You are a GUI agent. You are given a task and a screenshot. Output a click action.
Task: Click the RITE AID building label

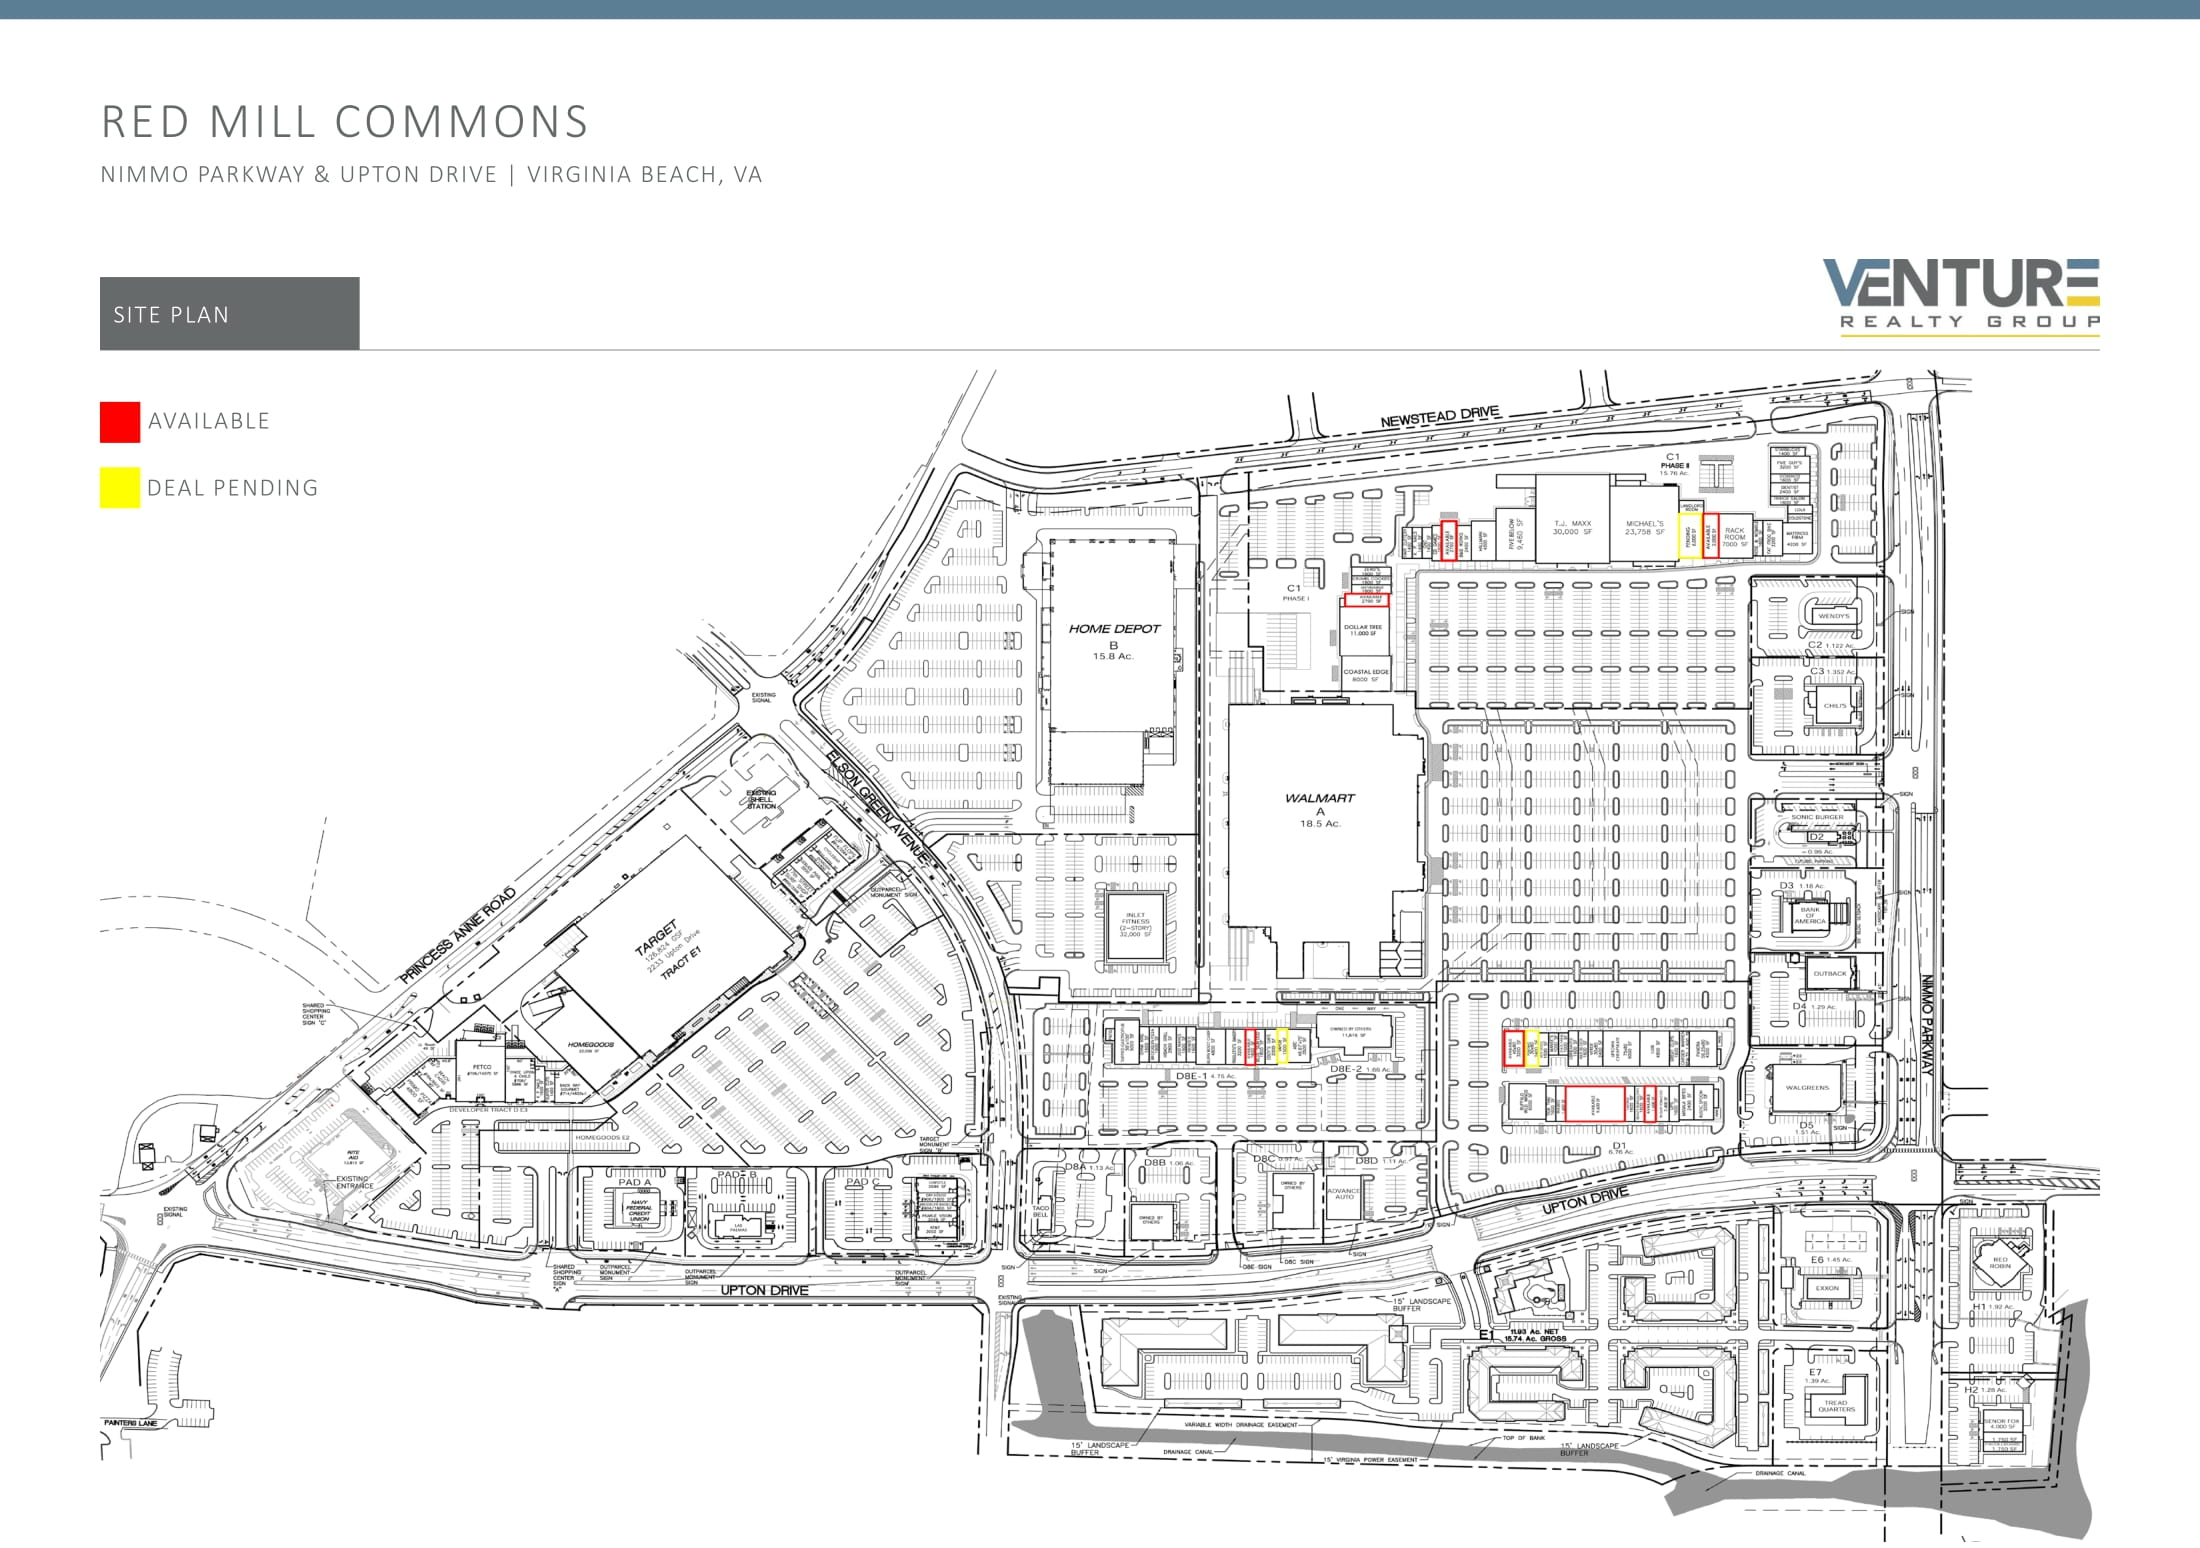point(352,1157)
